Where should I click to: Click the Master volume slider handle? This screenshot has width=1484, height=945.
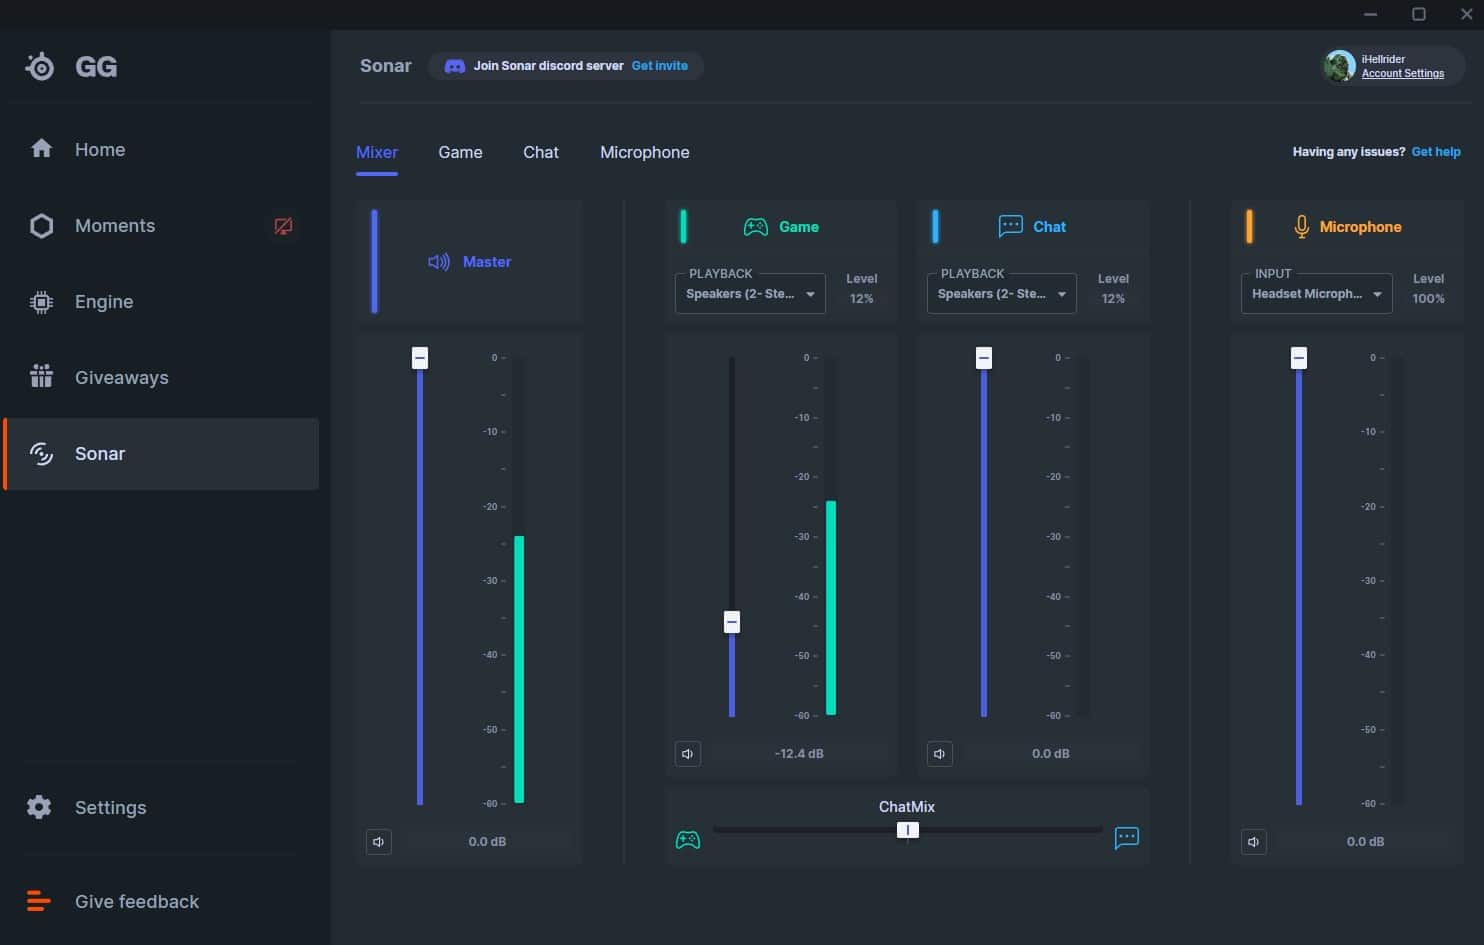[420, 357]
